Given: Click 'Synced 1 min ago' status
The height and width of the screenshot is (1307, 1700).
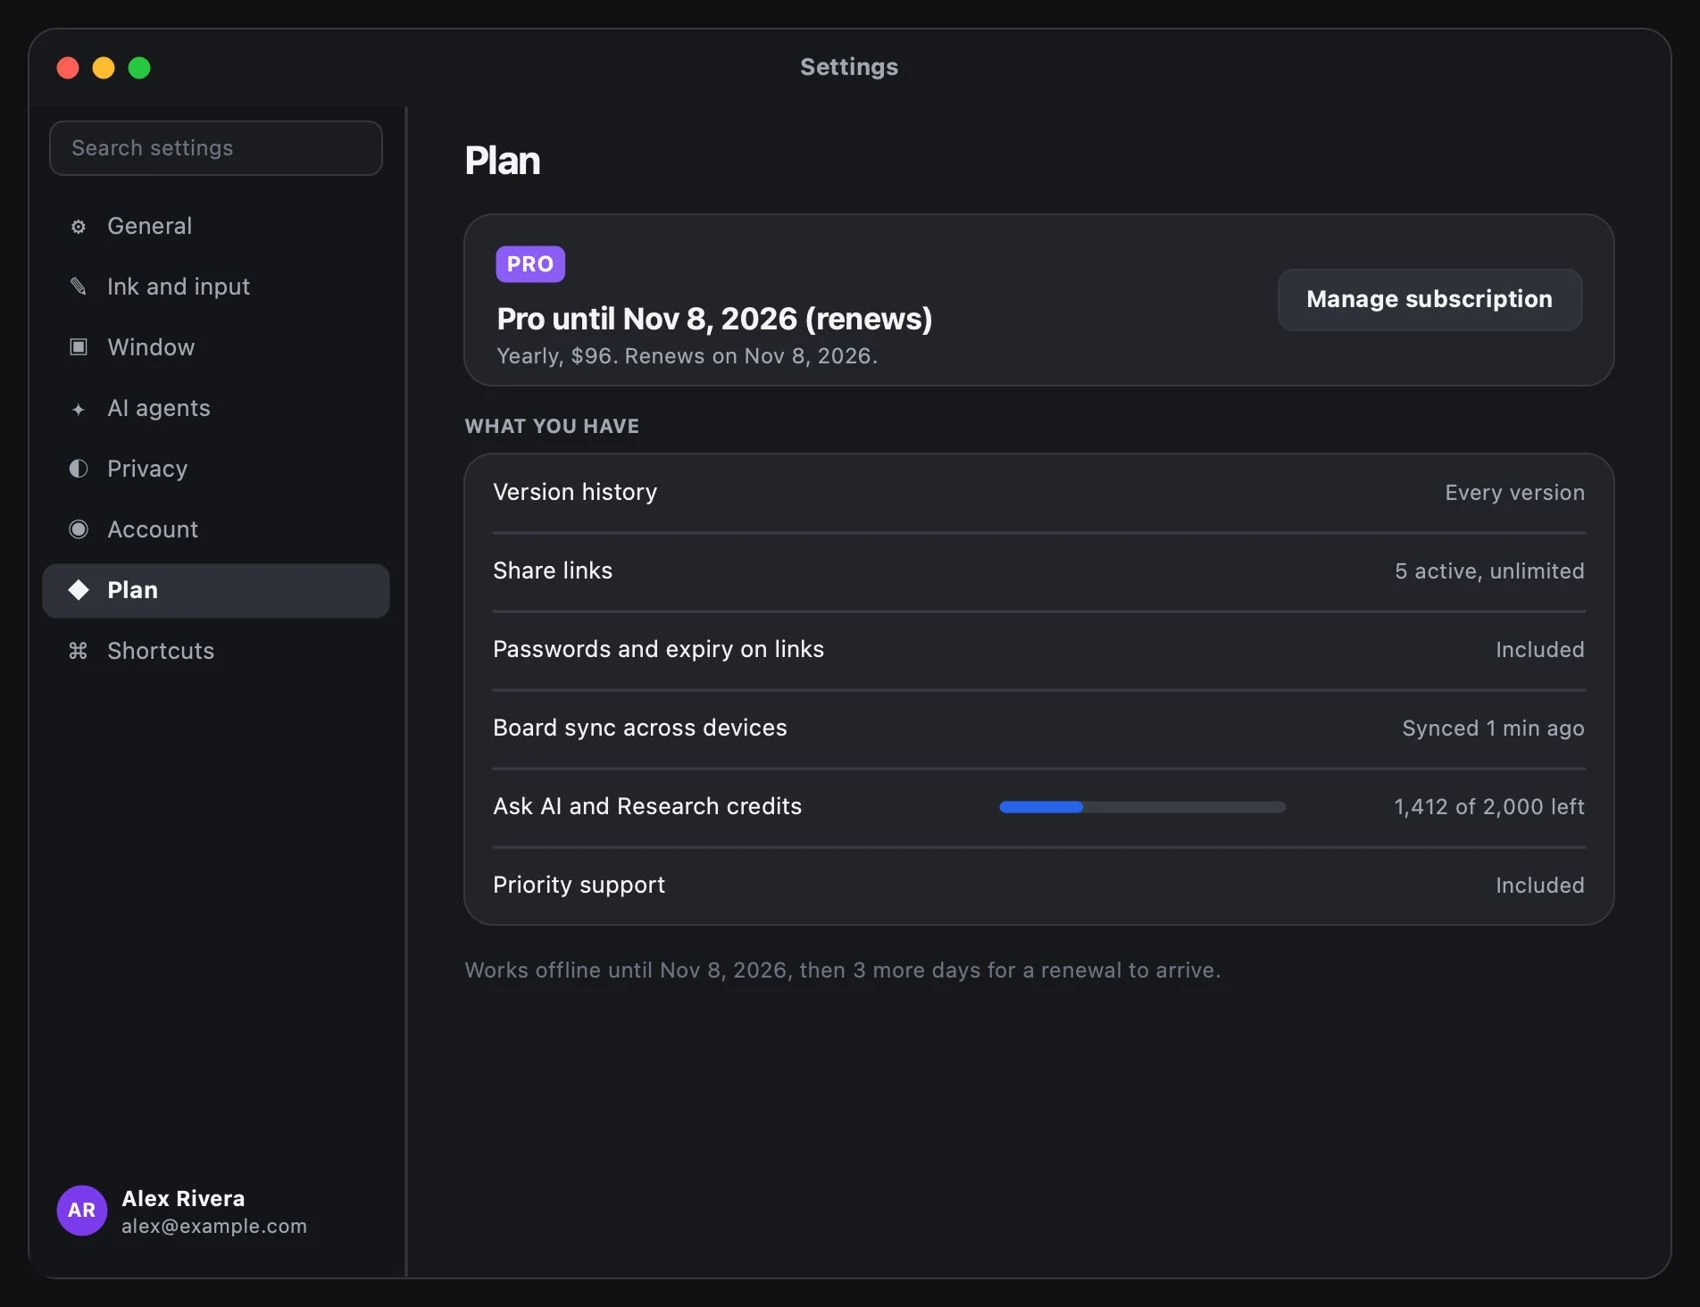Looking at the screenshot, I should (1493, 728).
